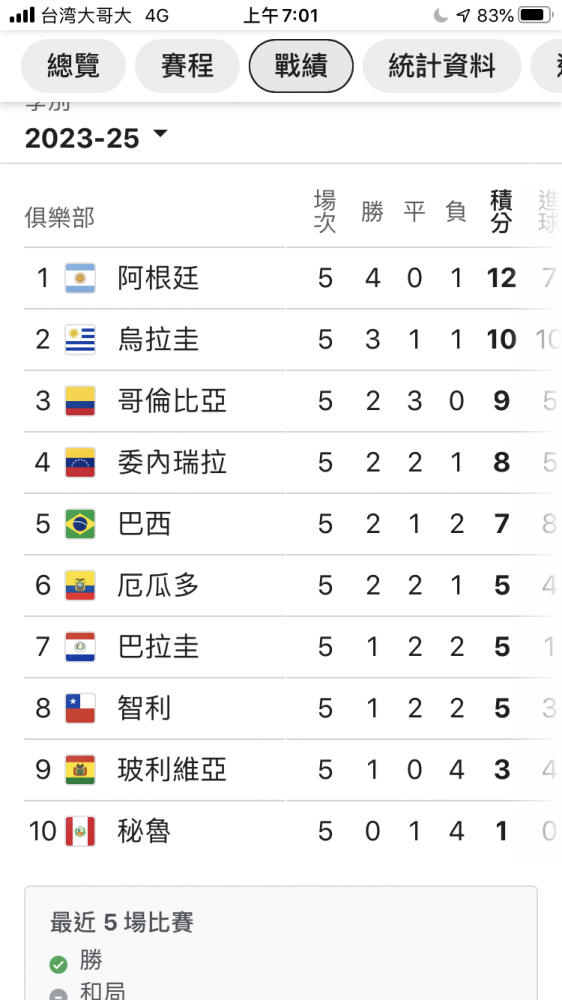Select the 戰績 tab
This screenshot has height=1000, width=562.
(301, 66)
